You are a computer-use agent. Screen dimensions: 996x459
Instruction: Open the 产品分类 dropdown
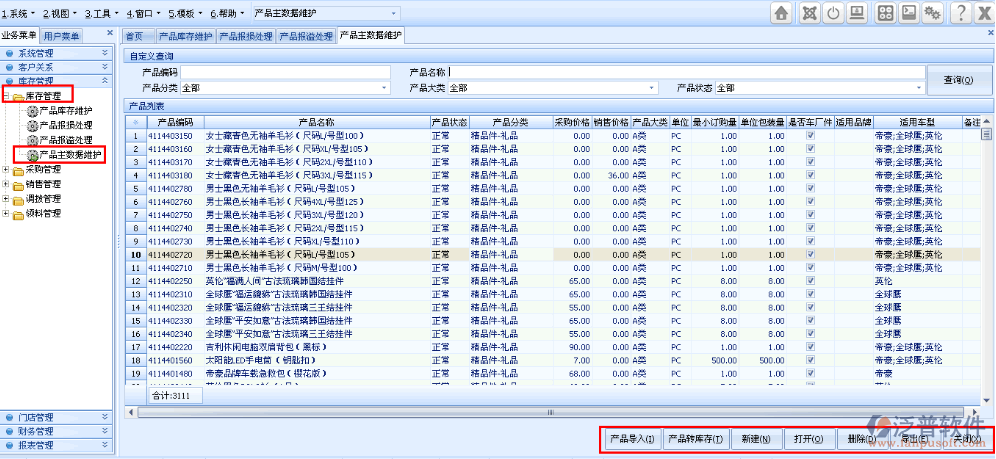click(384, 88)
